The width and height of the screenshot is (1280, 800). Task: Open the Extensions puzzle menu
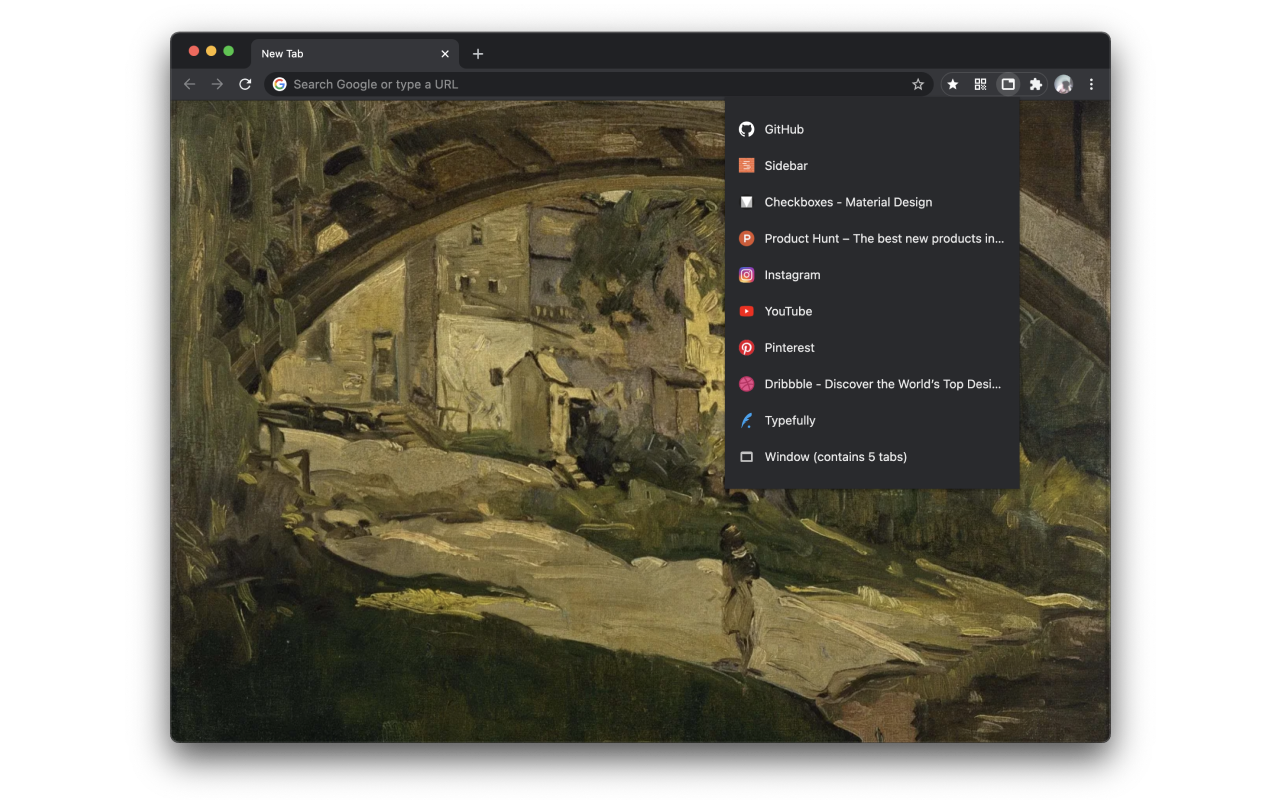tap(1036, 85)
